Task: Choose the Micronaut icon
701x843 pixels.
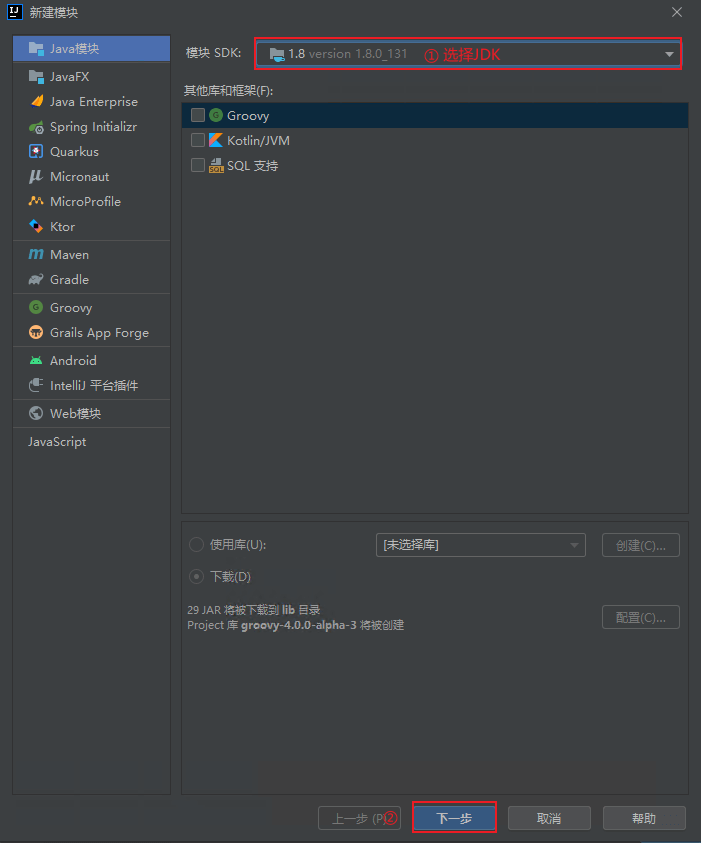Action: click(36, 176)
